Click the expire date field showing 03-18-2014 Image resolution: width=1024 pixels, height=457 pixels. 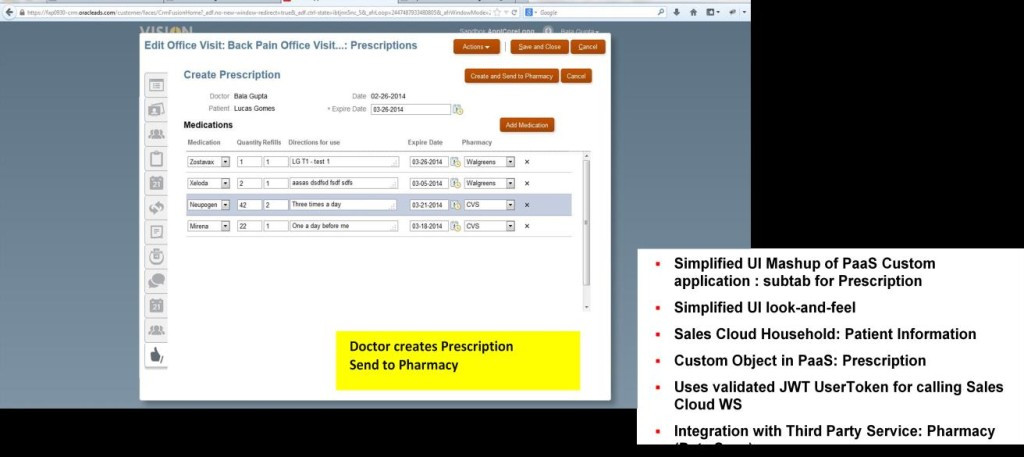[x=429, y=226]
